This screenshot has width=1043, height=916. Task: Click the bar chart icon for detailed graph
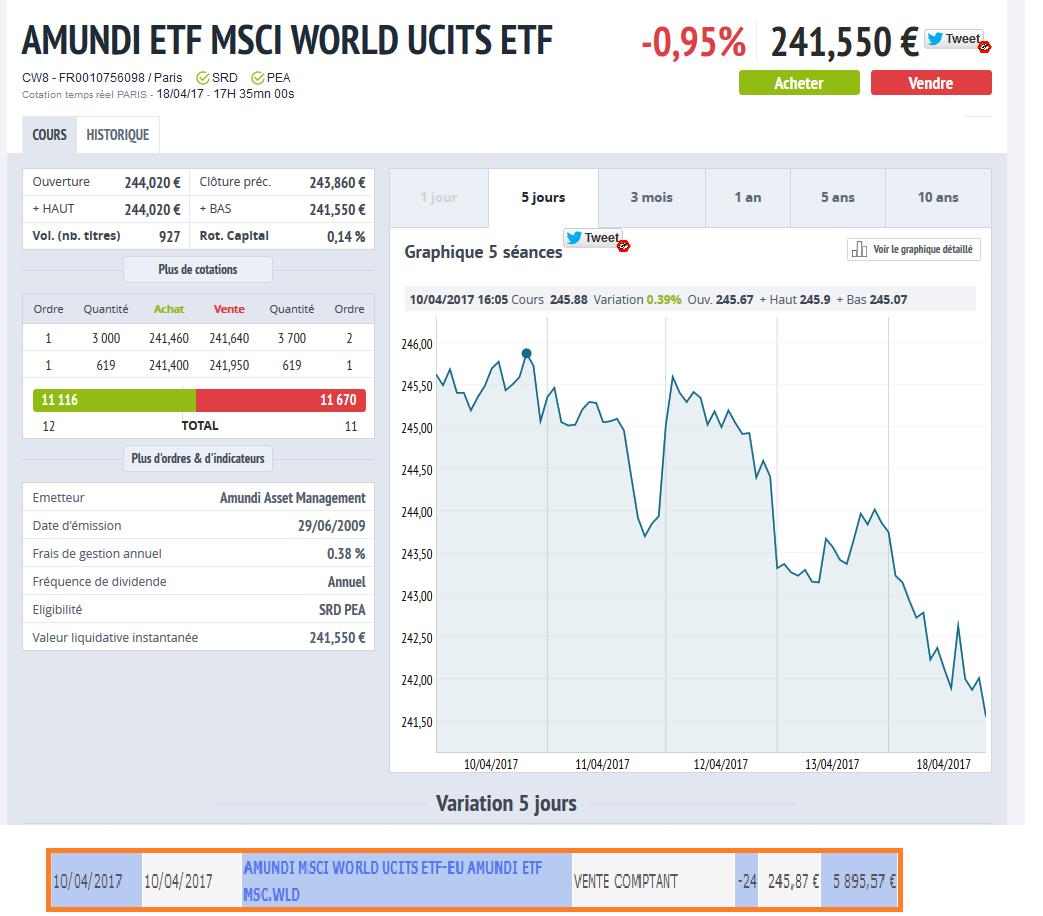click(858, 250)
